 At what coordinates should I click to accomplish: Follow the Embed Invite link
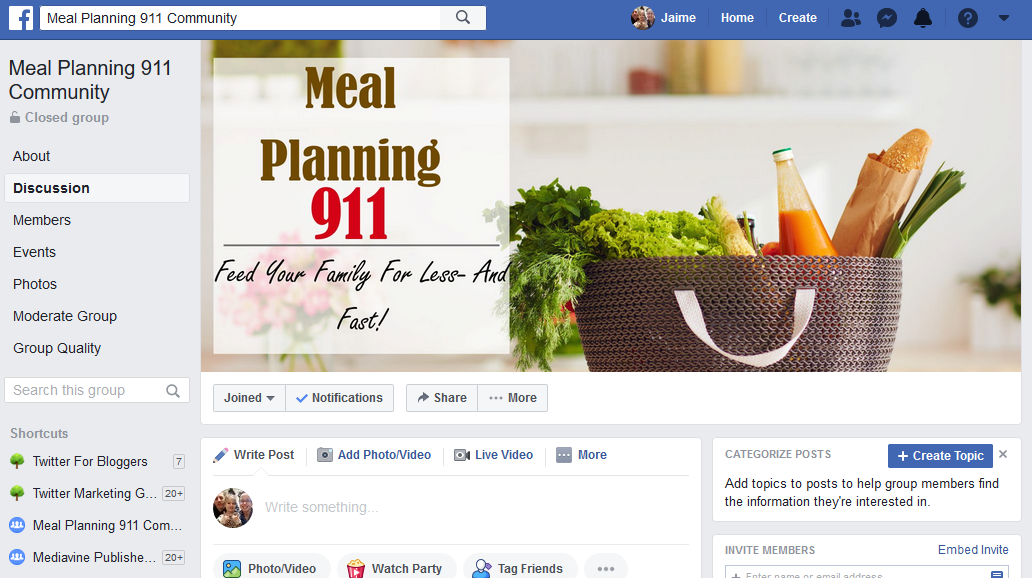pos(973,550)
